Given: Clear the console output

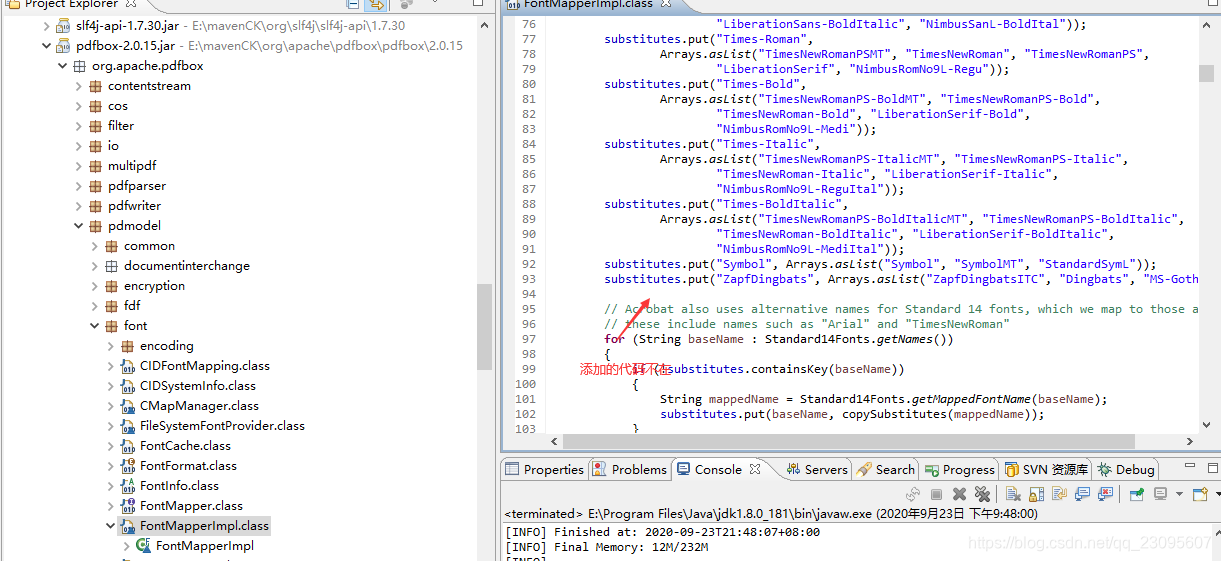Looking at the screenshot, I should (1013, 494).
